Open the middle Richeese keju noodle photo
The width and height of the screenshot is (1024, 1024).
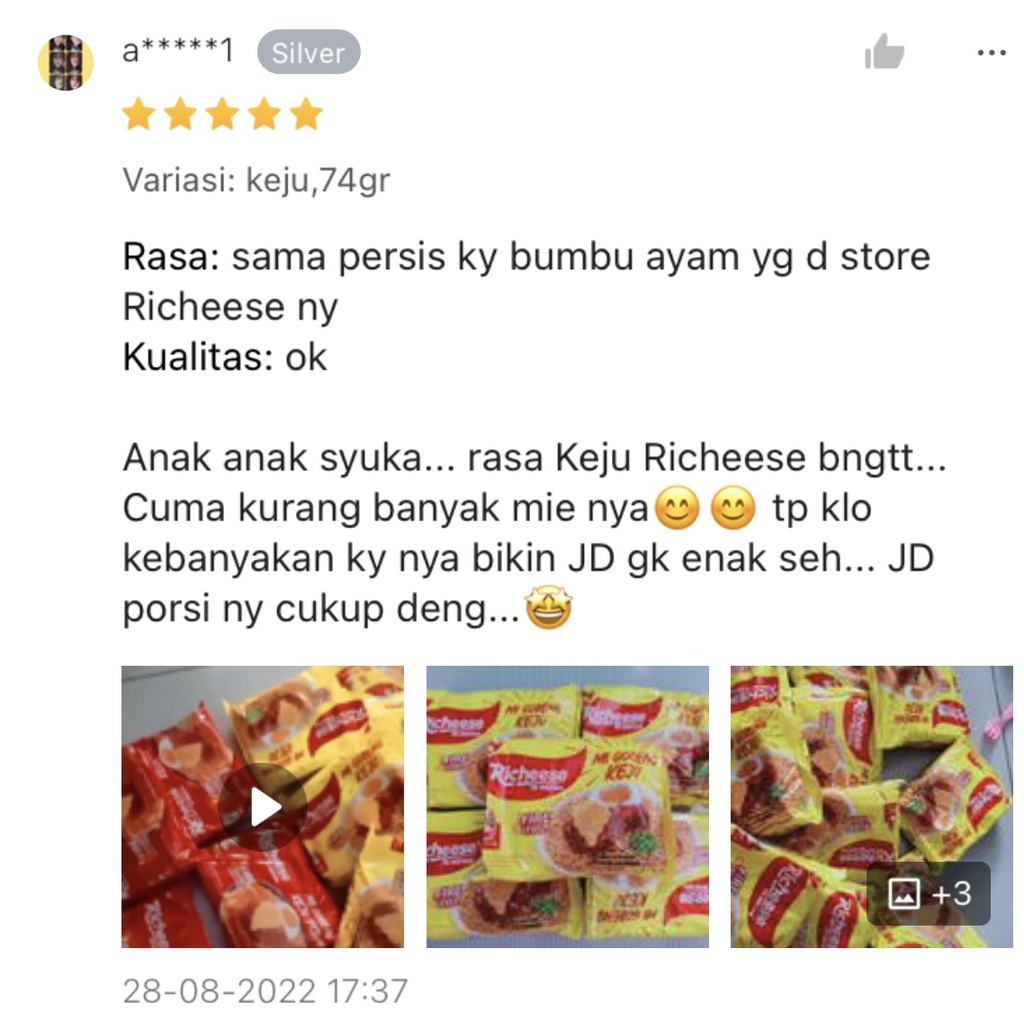[568, 807]
